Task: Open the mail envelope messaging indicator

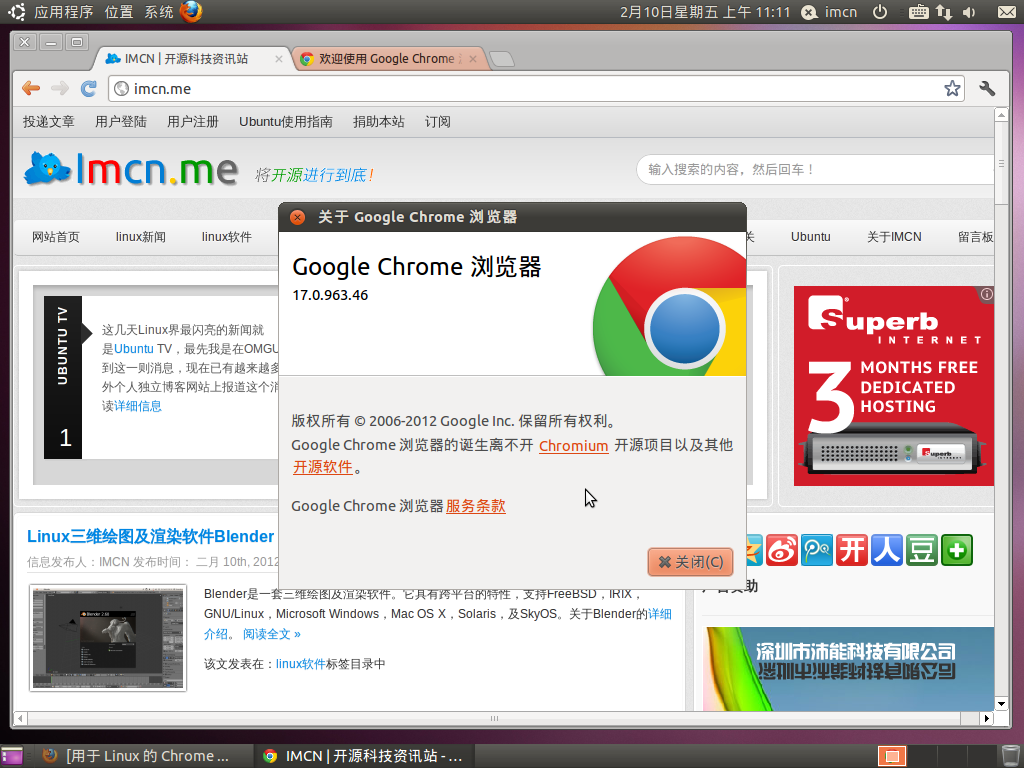Action: [1006, 12]
